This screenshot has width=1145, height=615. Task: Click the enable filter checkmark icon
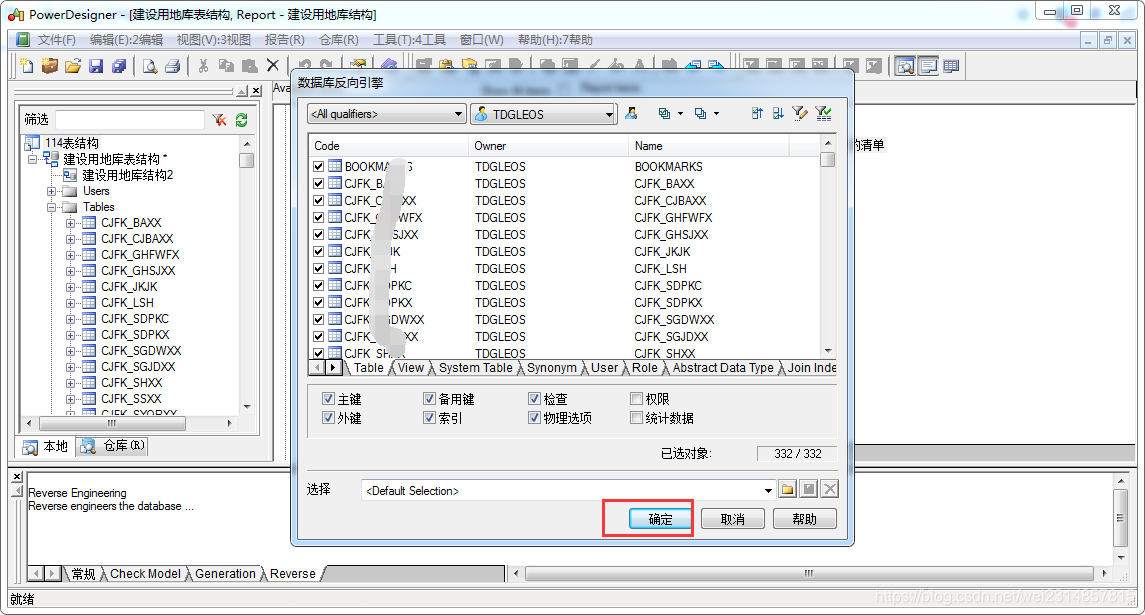point(824,113)
